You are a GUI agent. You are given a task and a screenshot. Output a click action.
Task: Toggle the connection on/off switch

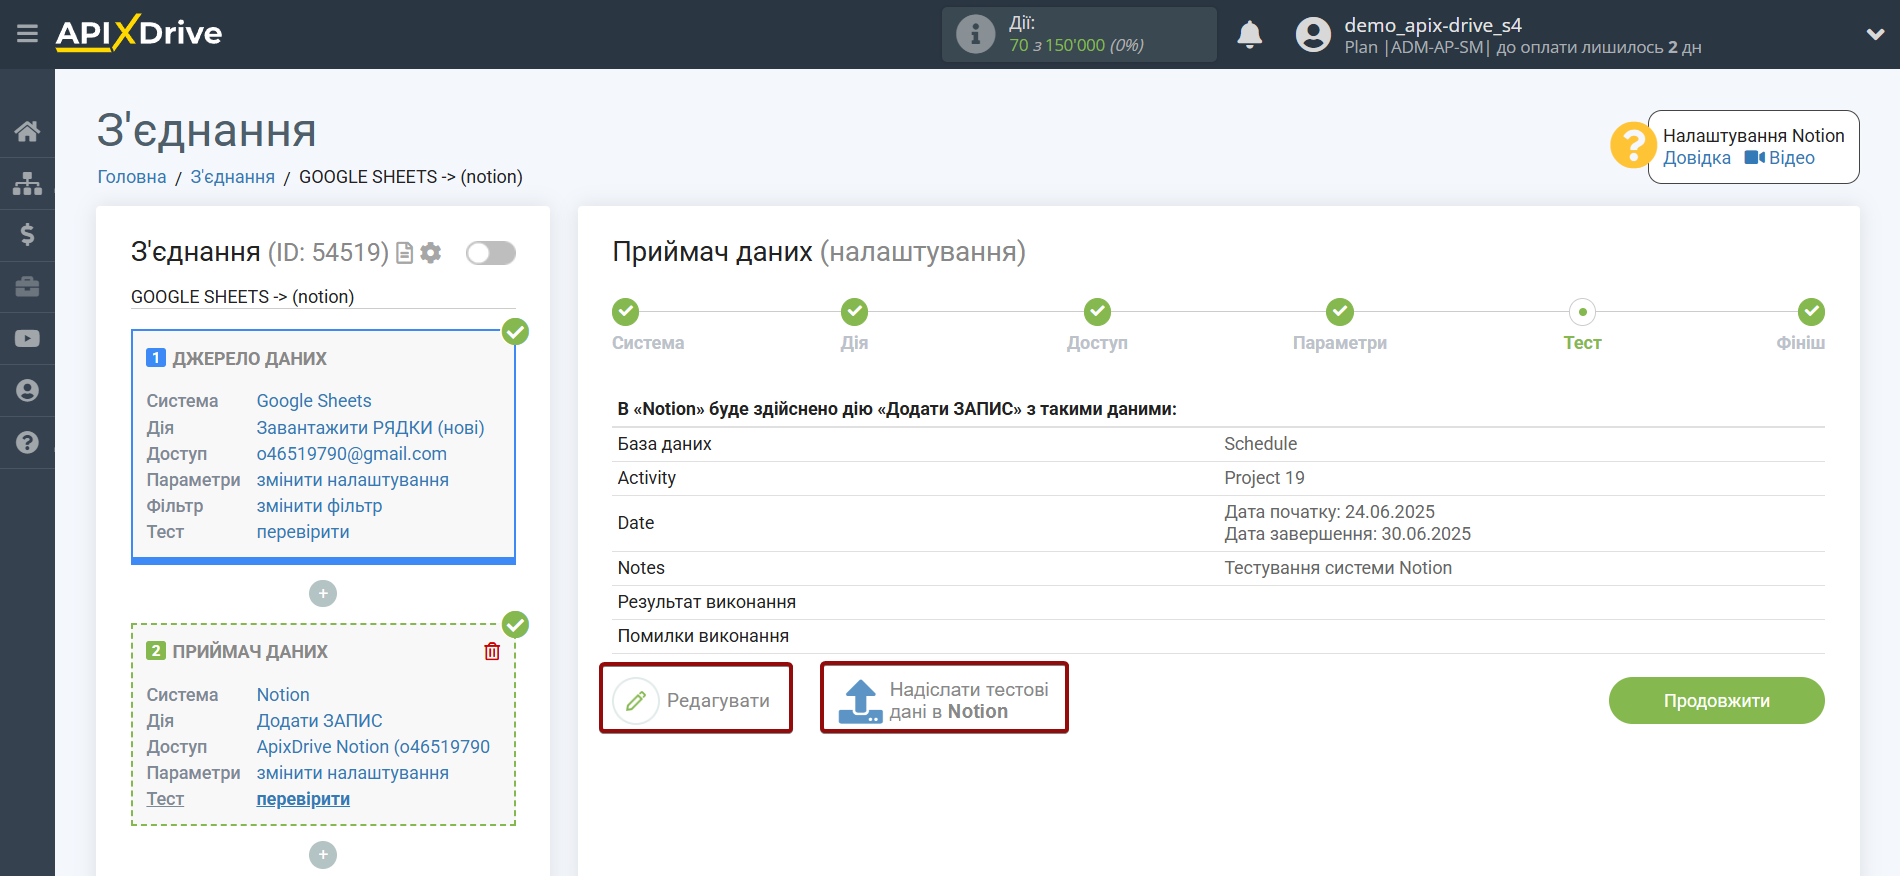tap(491, 253)
